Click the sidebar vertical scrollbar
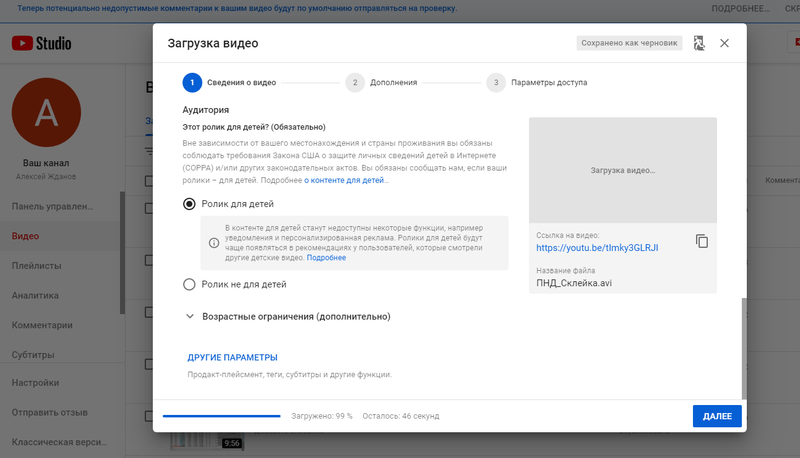This screenshot has width=800, height=458. pos(122,252)
